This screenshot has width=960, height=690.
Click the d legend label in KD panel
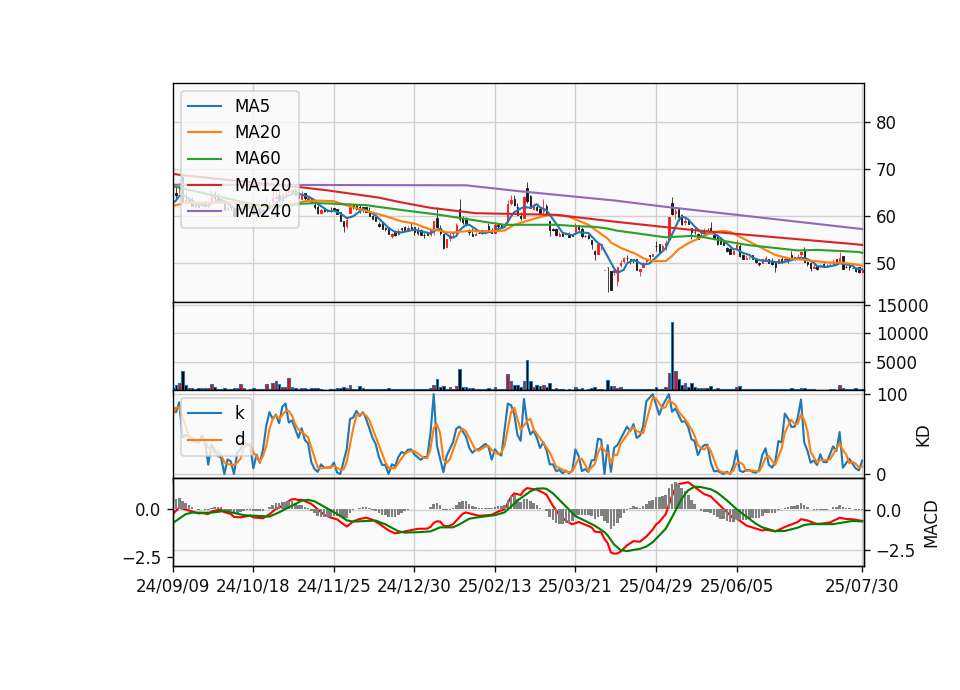[x=240, y=439]
